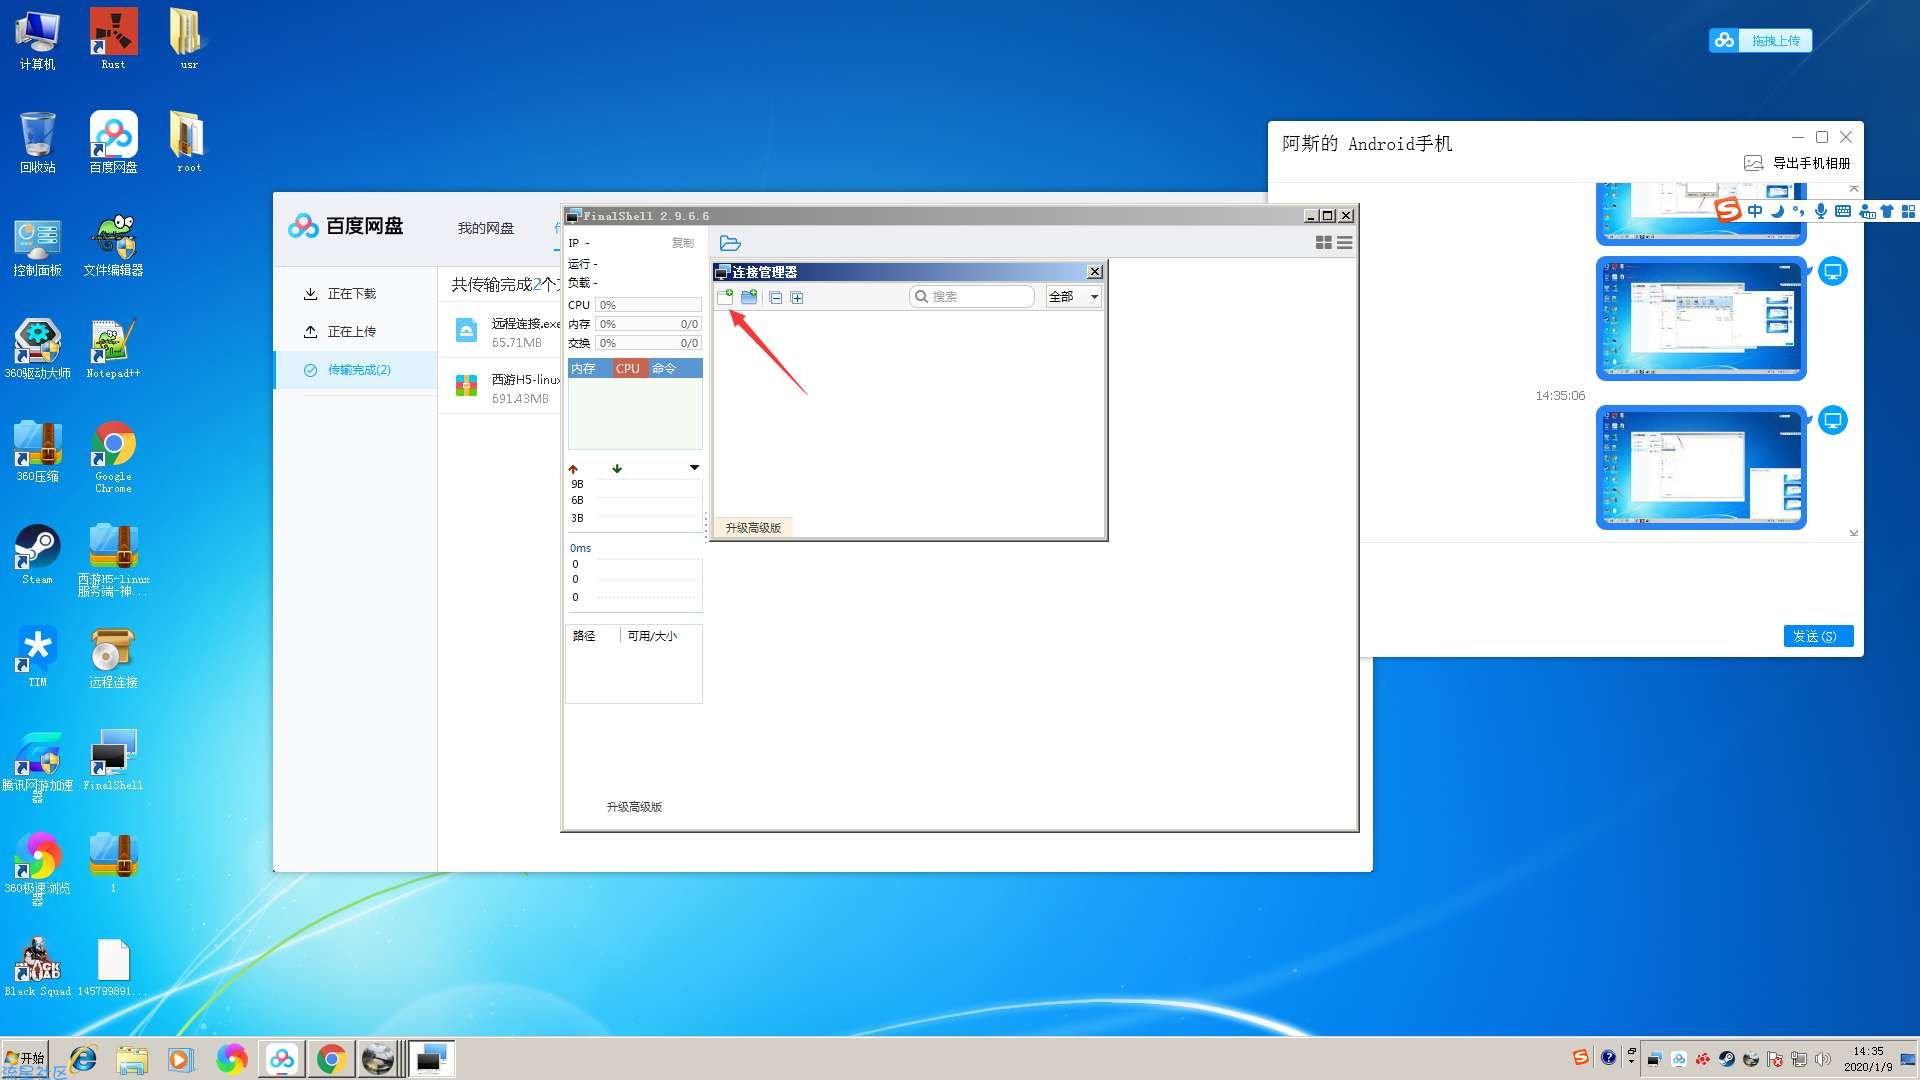Screen dimensions: 1920x1080
Task: Expand all entries in 连接管理器 toolbar
Action: 797,298
